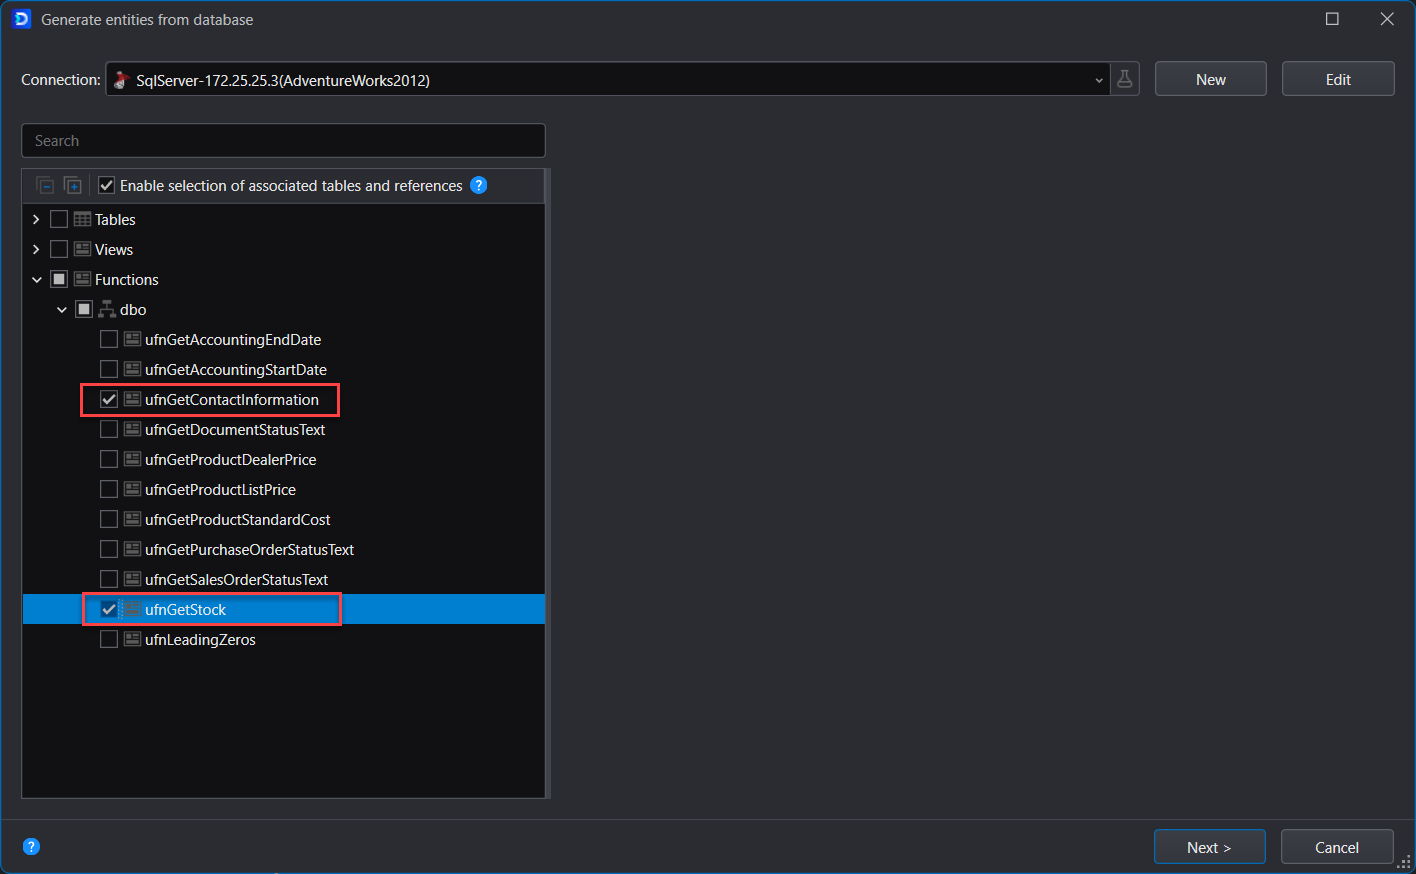1416x874 pixels.
Task: Click the expand all nodes icon
Action: pos(72,185)
